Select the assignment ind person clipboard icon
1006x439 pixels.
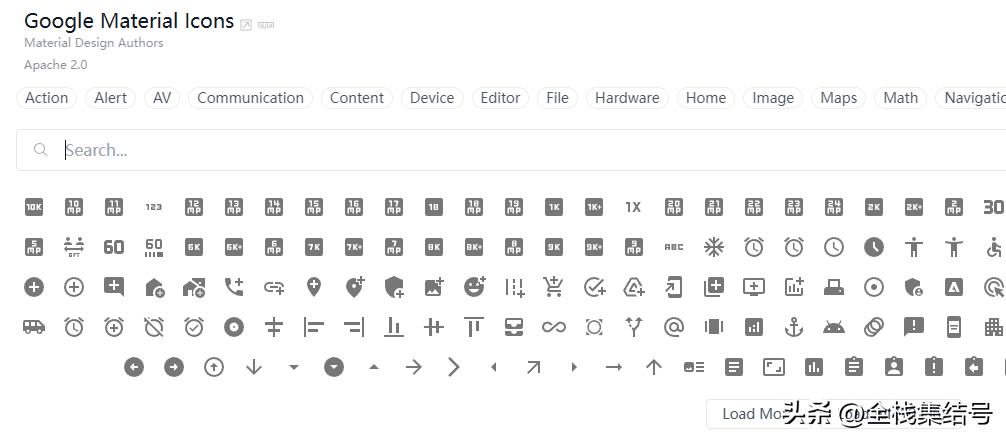click(x=894, y=367)
